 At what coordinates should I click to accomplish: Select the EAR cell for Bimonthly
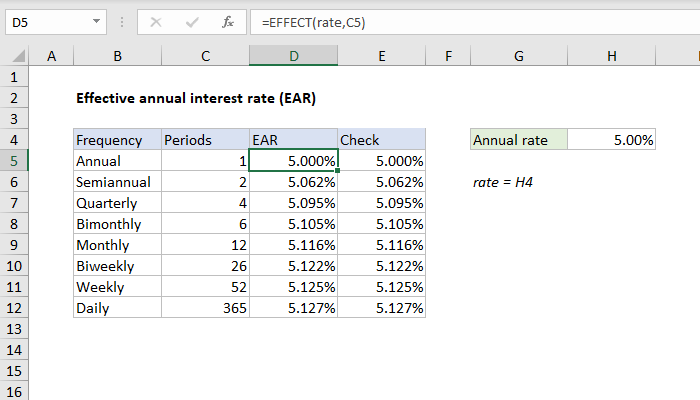click(x=293, y=224)
